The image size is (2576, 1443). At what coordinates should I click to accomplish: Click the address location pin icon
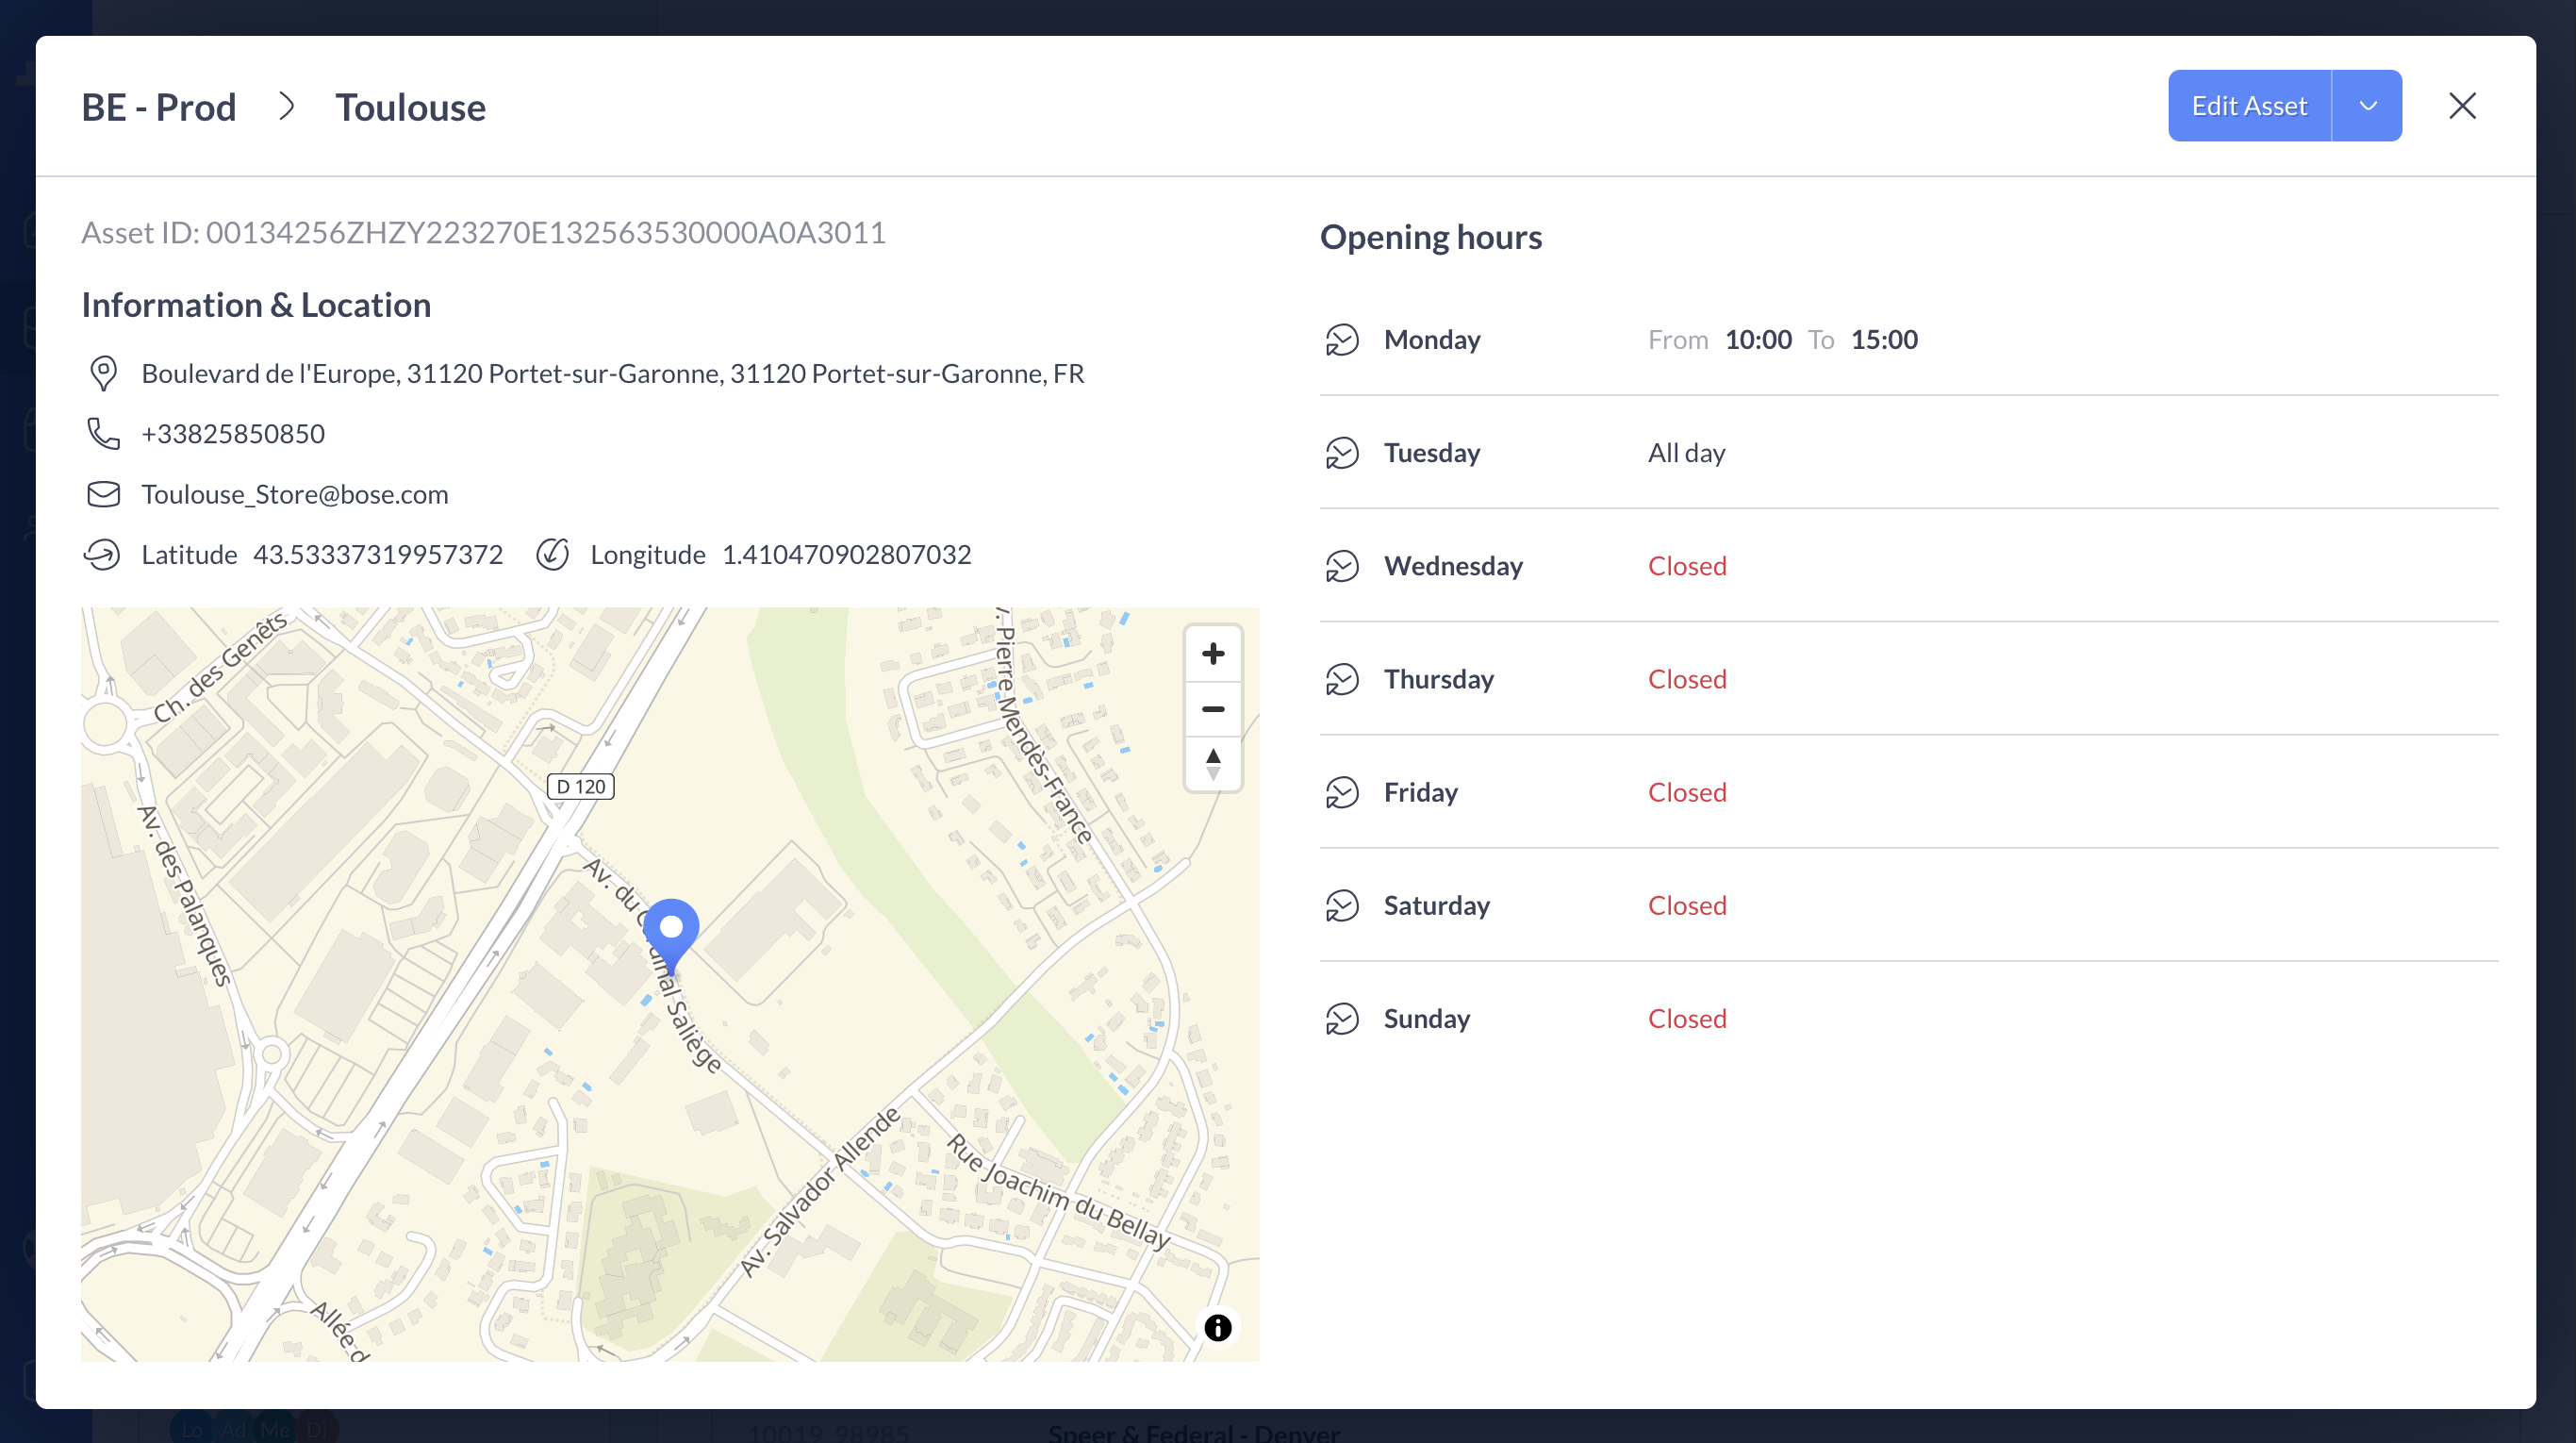pyautogui.click(x=103, y=373)
